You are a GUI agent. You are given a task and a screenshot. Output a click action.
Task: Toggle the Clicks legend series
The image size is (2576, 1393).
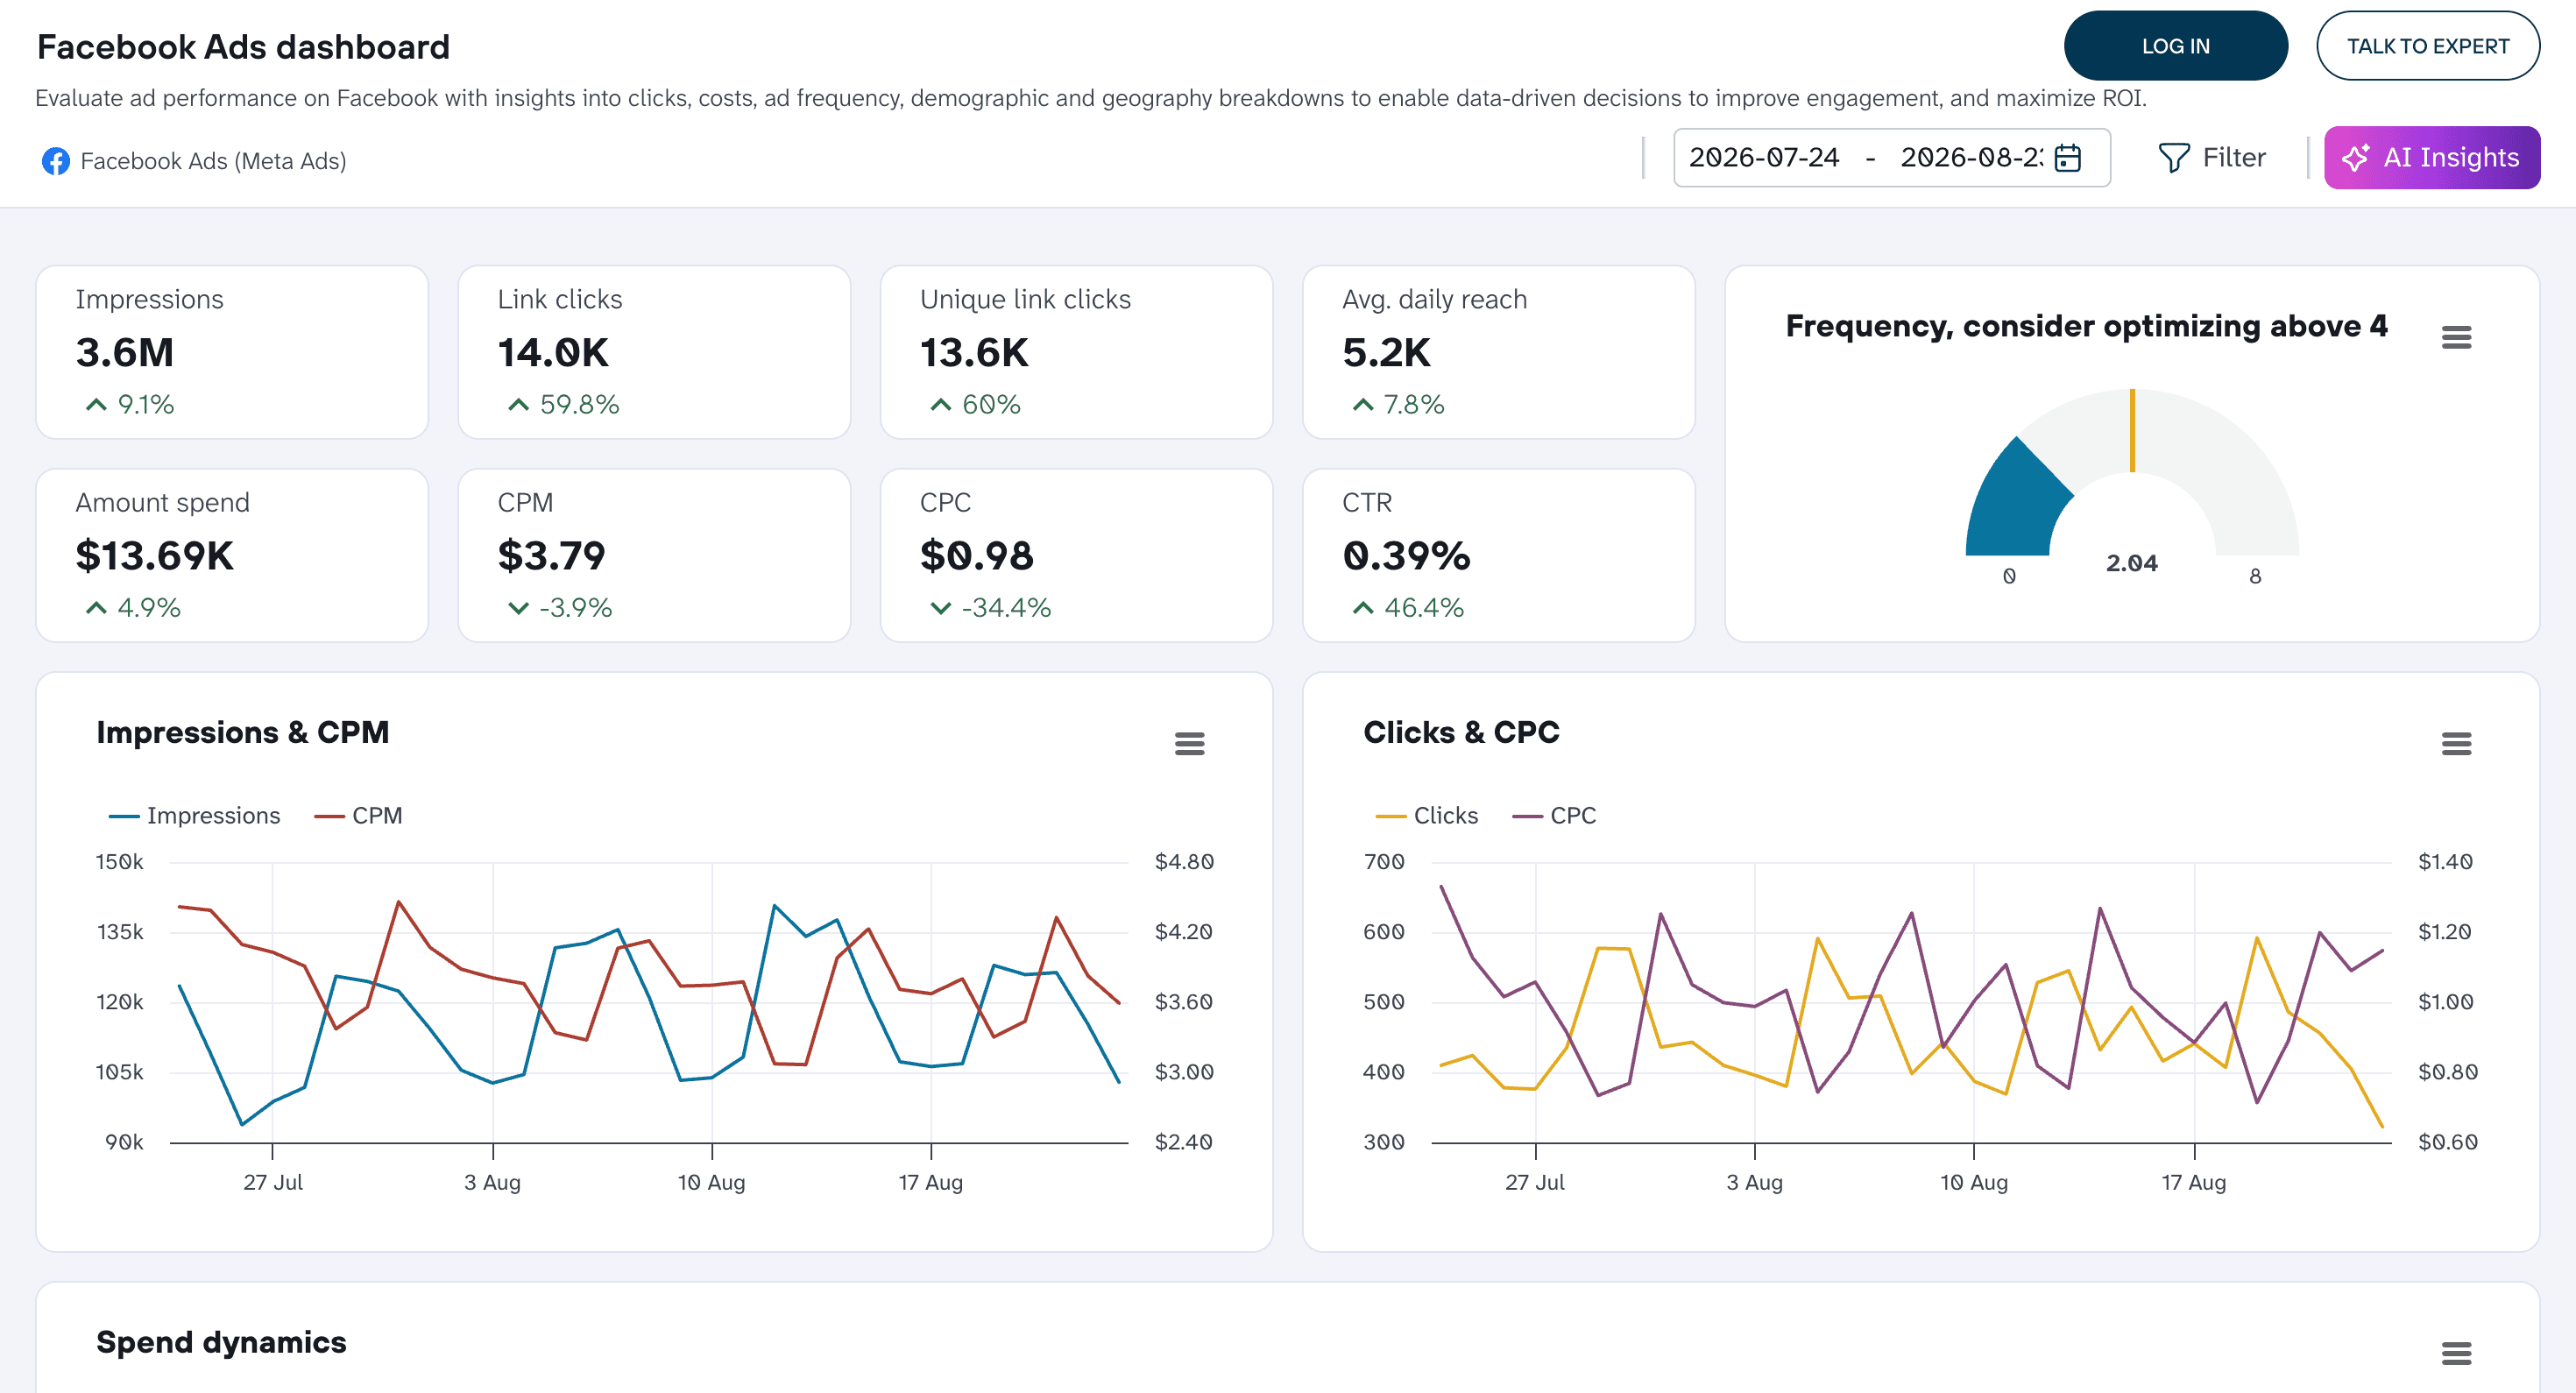[1426, 816]
